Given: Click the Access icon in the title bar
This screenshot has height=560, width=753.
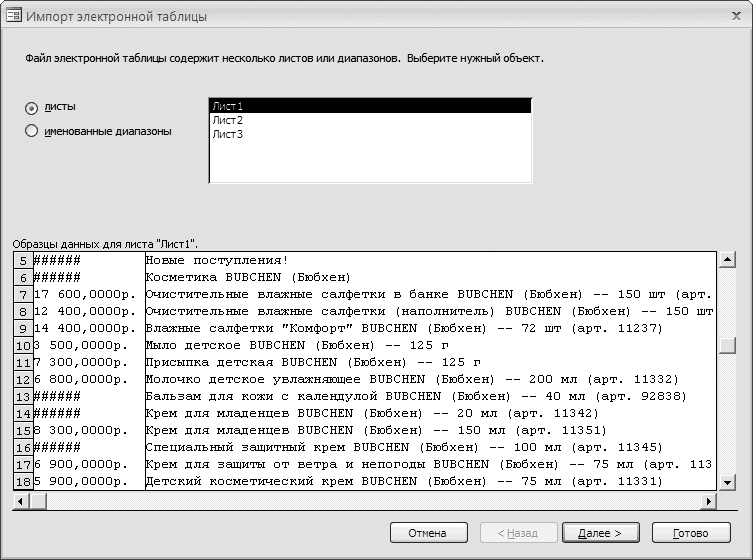Looking at the screenshot, I should [13, 14].
